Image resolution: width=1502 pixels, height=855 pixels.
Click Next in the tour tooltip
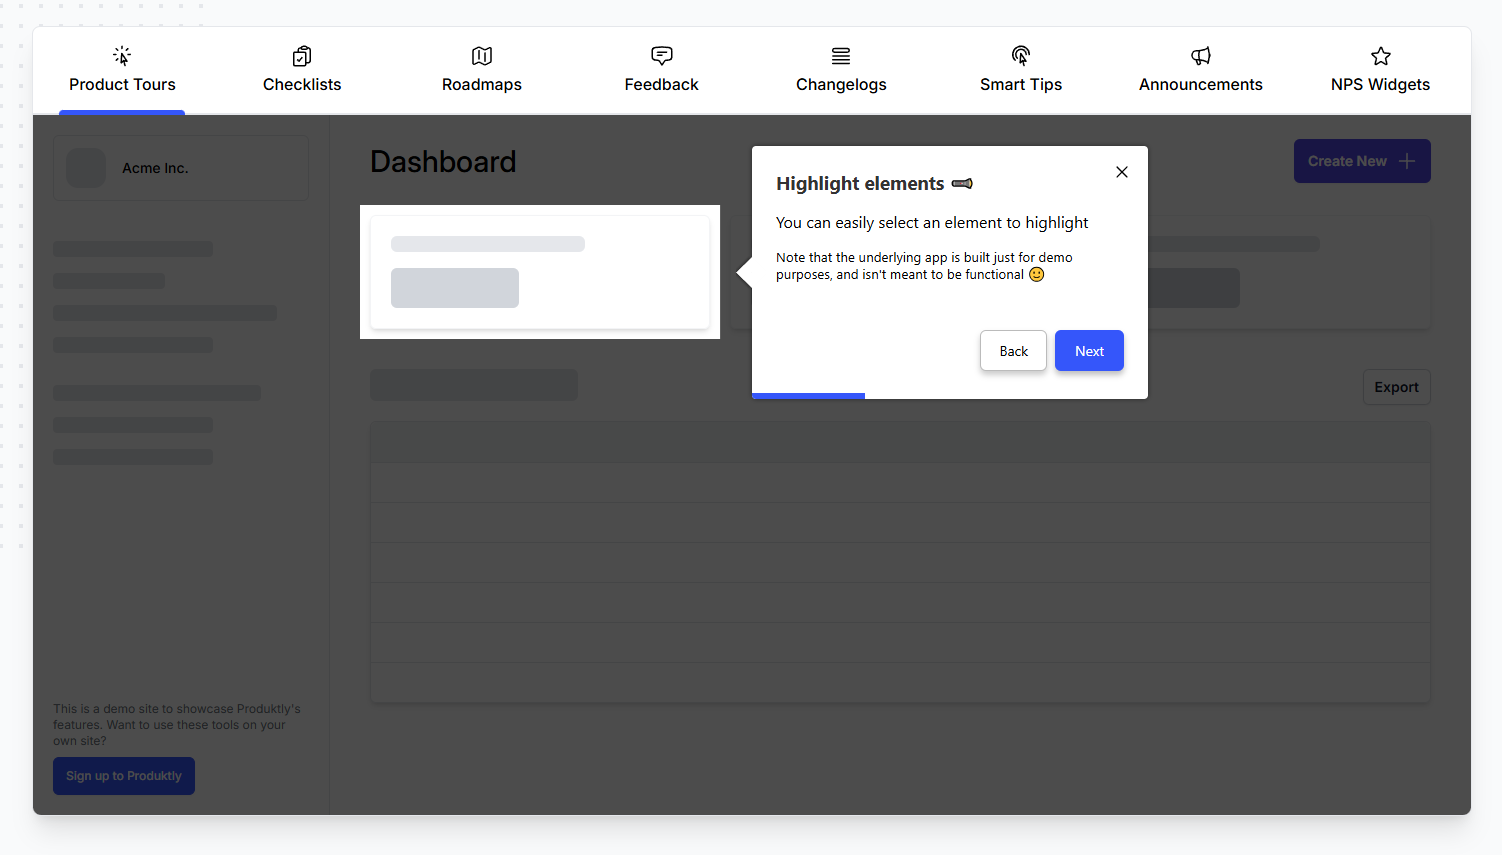[x=1089, y=350]
